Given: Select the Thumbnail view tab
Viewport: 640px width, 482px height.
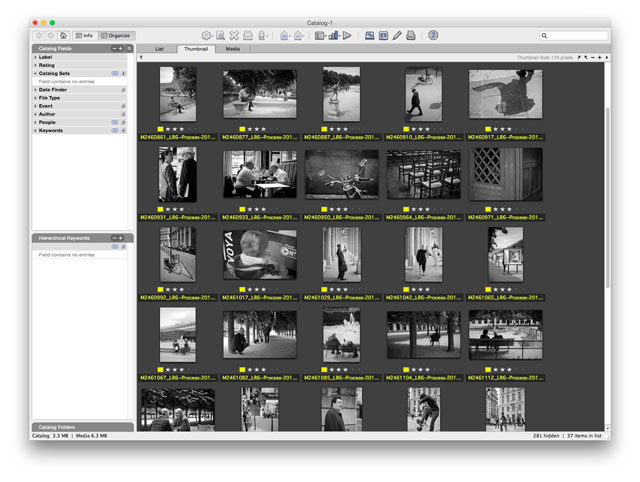Looking at the screenshot, I should tap(196, 49).
